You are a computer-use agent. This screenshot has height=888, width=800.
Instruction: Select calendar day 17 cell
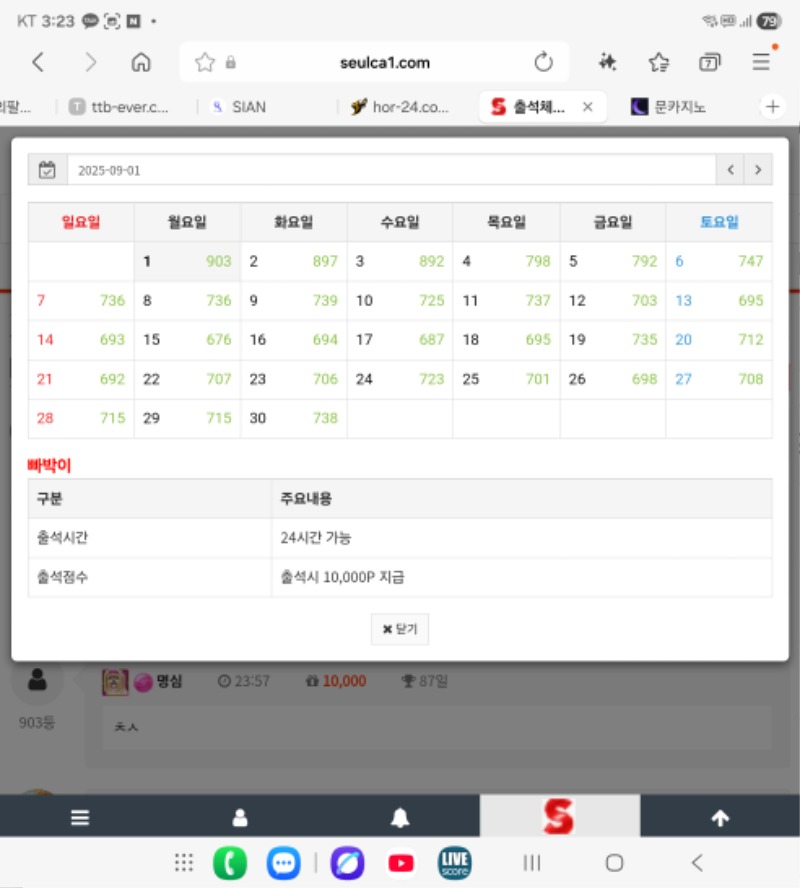399,340
